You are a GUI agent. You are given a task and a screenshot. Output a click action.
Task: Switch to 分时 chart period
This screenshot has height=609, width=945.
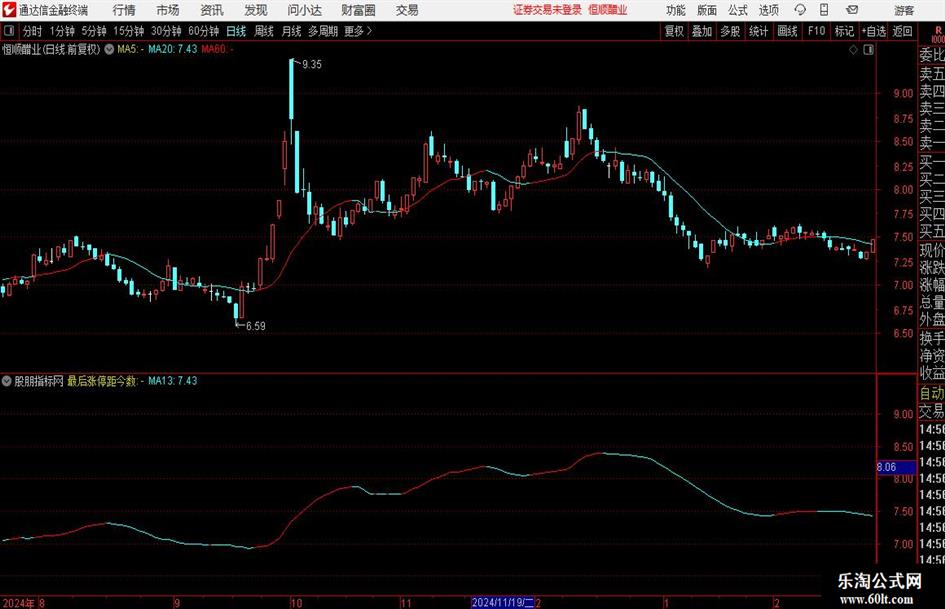point(32,31)
